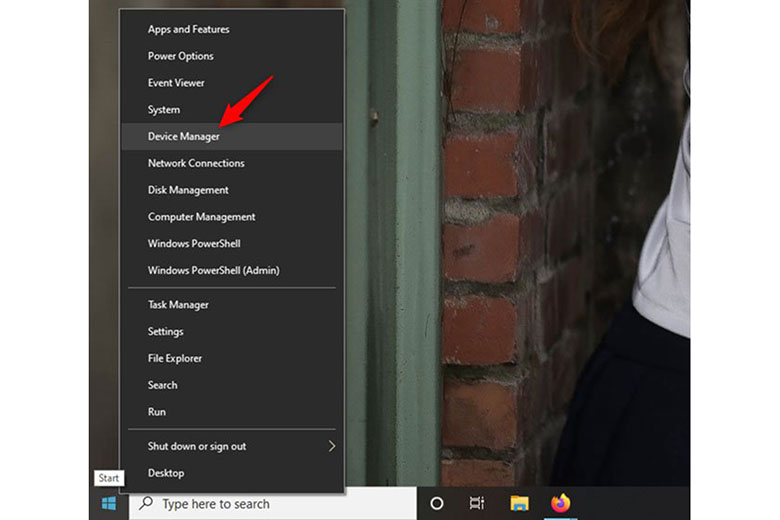Expand the Shut down or sign out arrow
780x520 pixels.
tap(332, 446)
